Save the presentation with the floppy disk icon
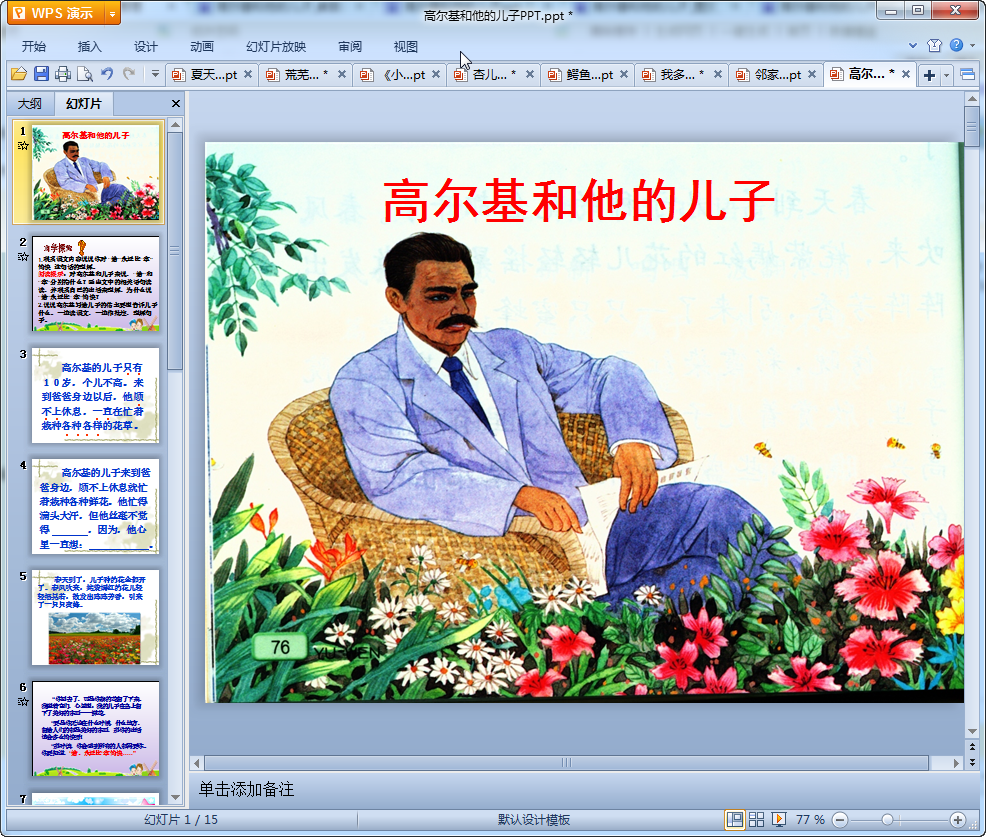 [x=42, y=74]
